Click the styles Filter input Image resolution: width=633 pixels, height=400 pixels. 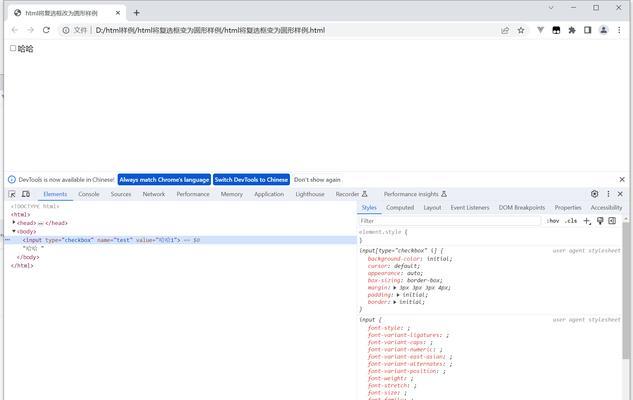(449, 221)
